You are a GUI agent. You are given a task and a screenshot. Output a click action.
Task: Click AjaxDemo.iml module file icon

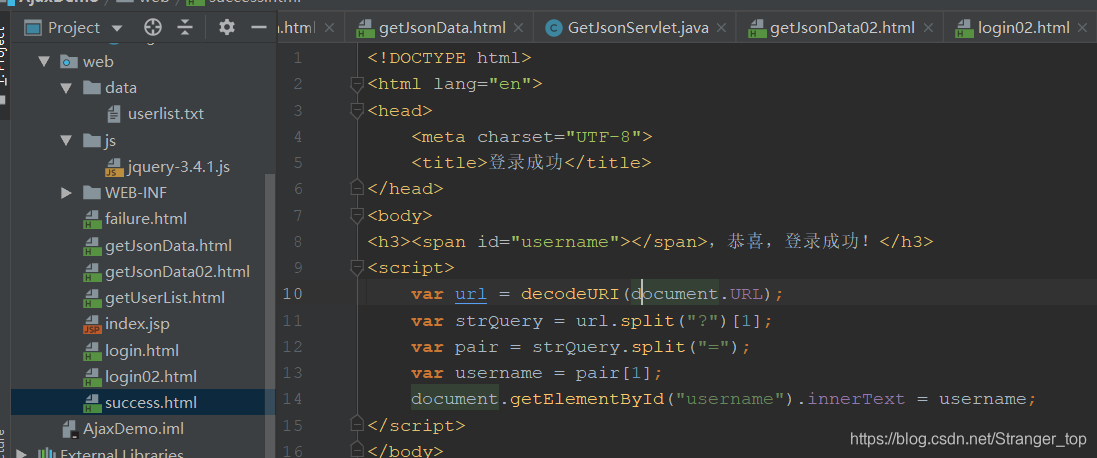69,428
